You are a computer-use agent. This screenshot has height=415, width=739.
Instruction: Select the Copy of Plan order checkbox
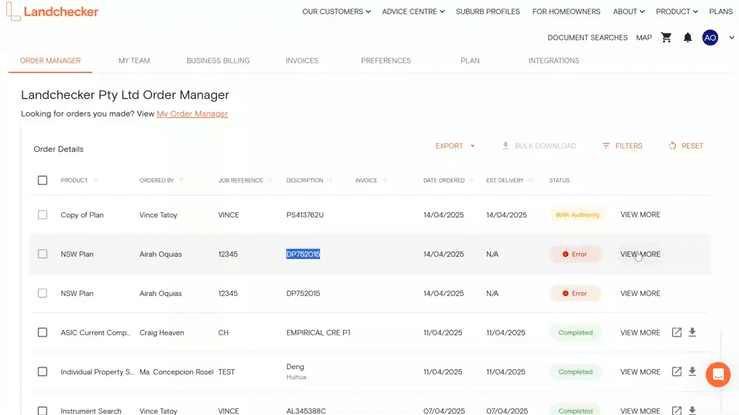42,215
